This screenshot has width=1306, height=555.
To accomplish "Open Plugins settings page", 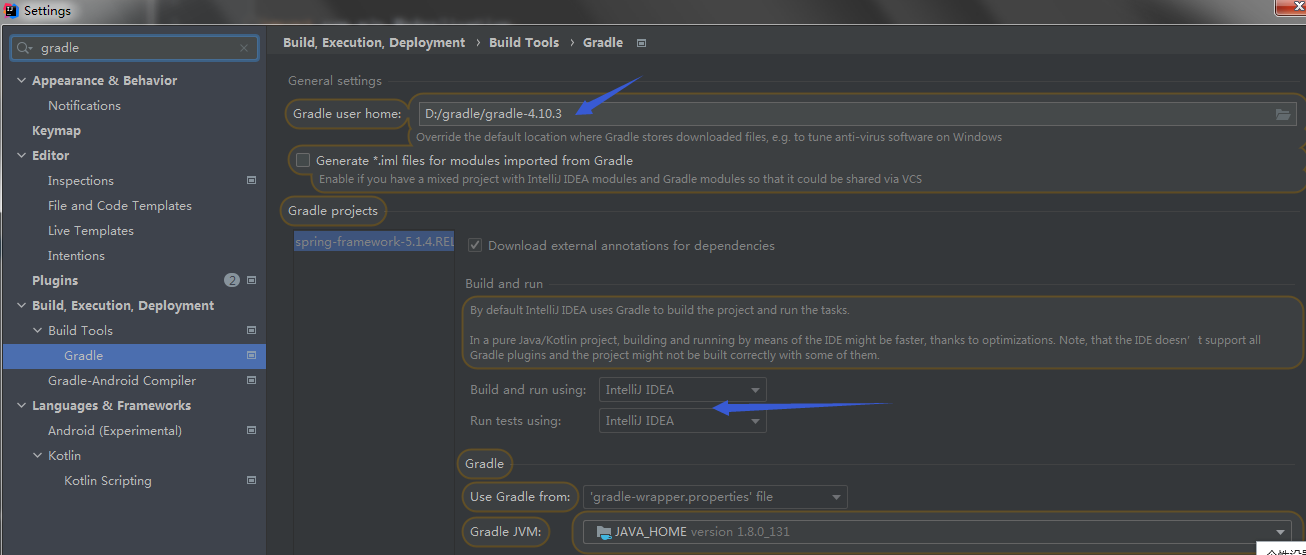I will coord(55,280).
